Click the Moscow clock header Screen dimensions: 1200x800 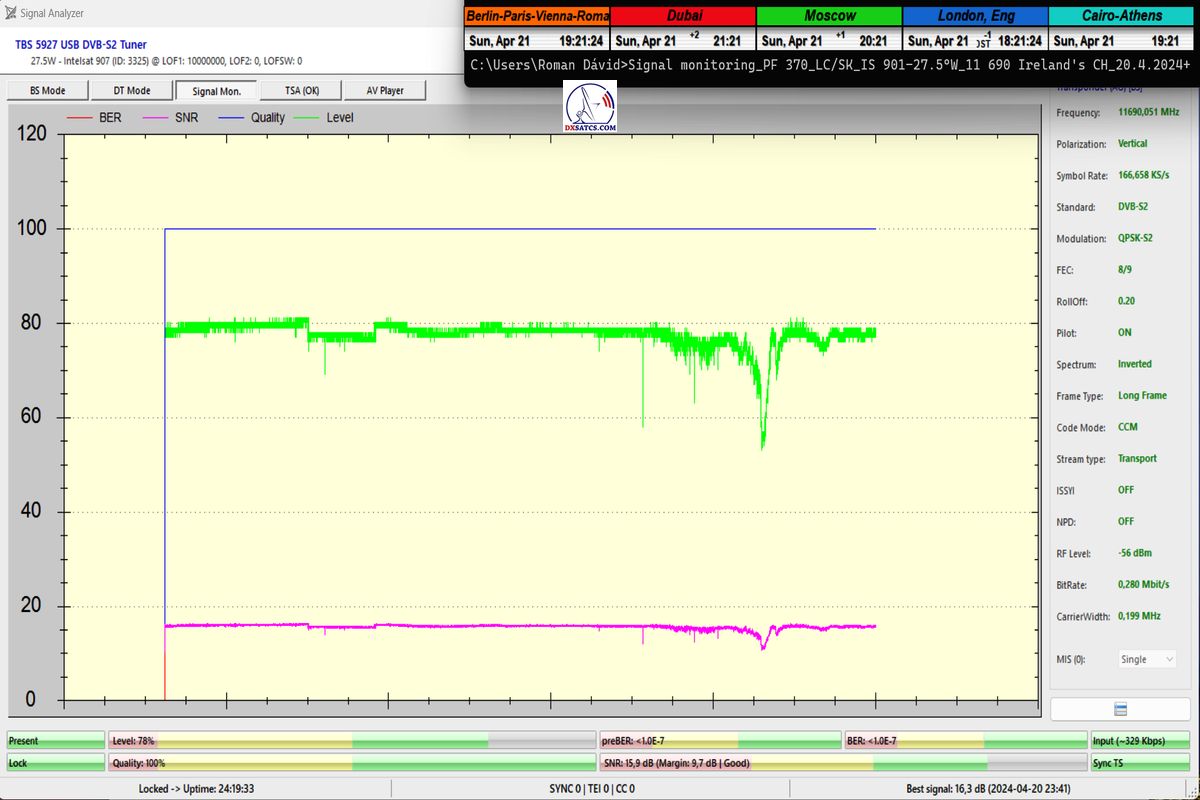tap(829, 16)
